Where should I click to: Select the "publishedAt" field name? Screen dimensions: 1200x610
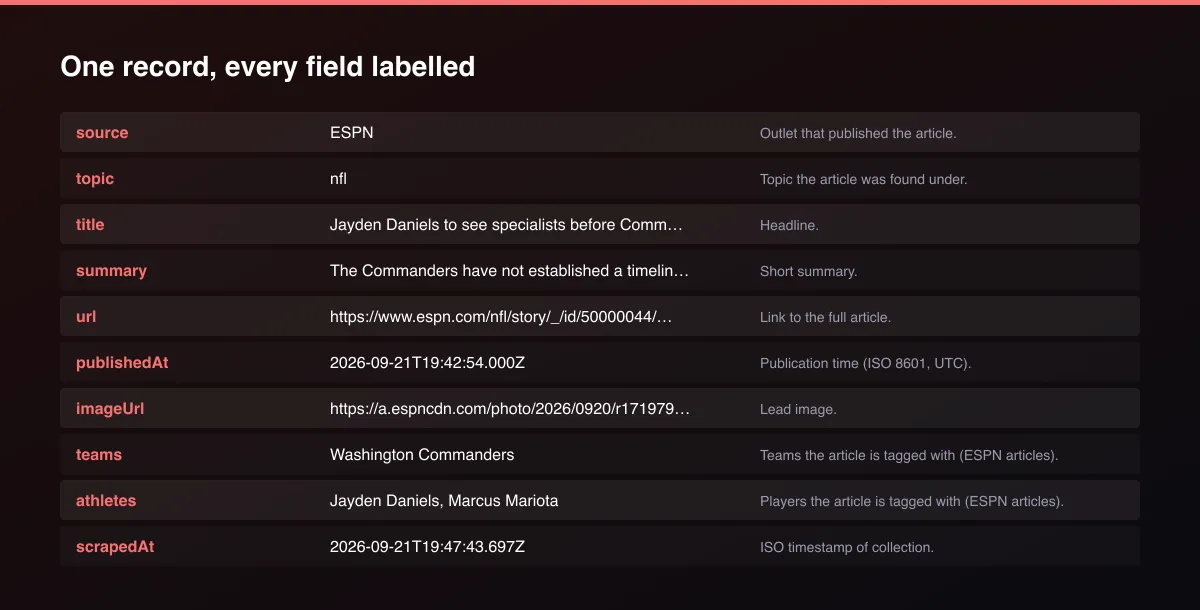point(122,363)
